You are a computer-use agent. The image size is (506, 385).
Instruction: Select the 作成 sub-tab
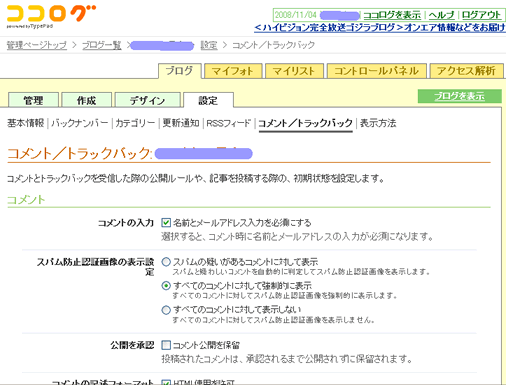pos(87,100)
